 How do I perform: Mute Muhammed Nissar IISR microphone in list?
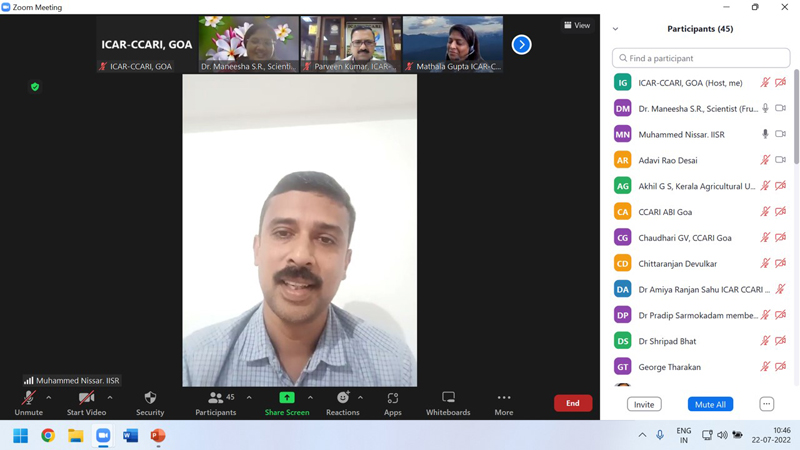(x=765, y=134)
